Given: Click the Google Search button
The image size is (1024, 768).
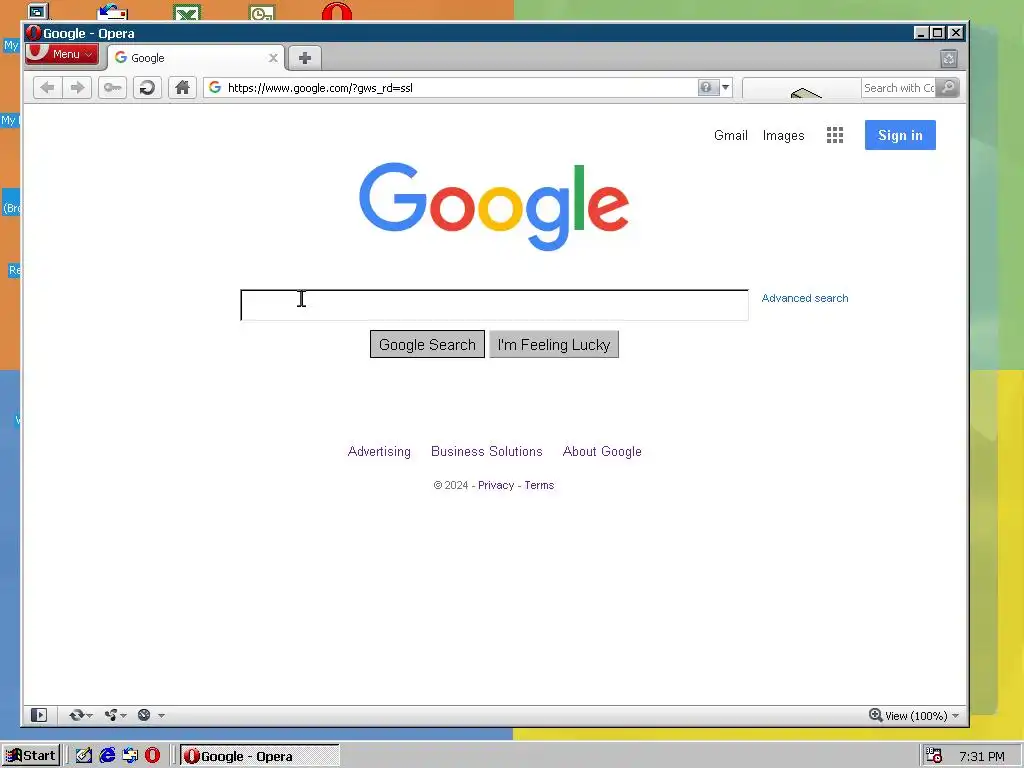Looking at the screenshot, I should click(427, 344).
